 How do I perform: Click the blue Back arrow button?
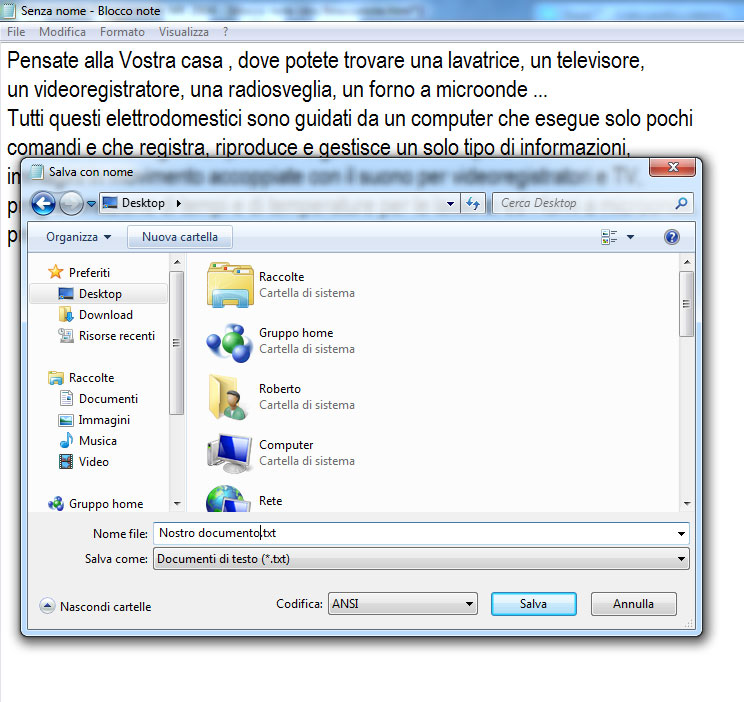(x=43, y=204)
